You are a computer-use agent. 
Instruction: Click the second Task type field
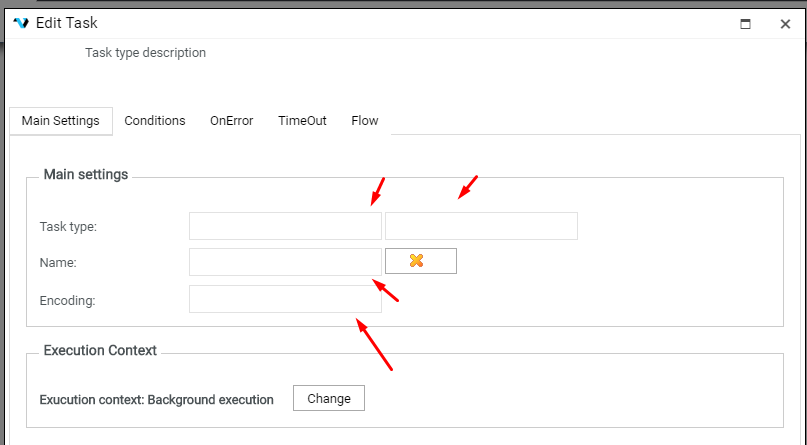(481, 226)
